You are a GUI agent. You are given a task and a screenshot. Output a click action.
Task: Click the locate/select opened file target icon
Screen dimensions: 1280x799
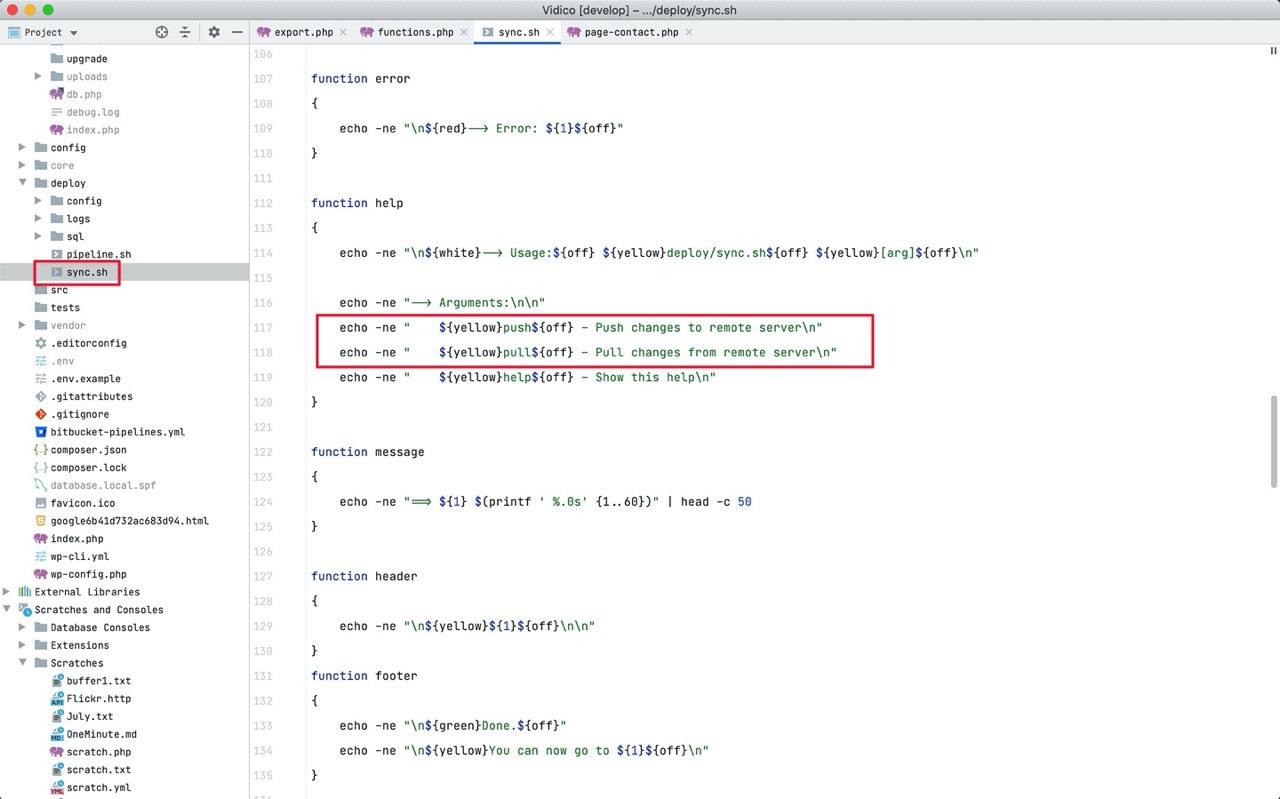pos(162,32)
